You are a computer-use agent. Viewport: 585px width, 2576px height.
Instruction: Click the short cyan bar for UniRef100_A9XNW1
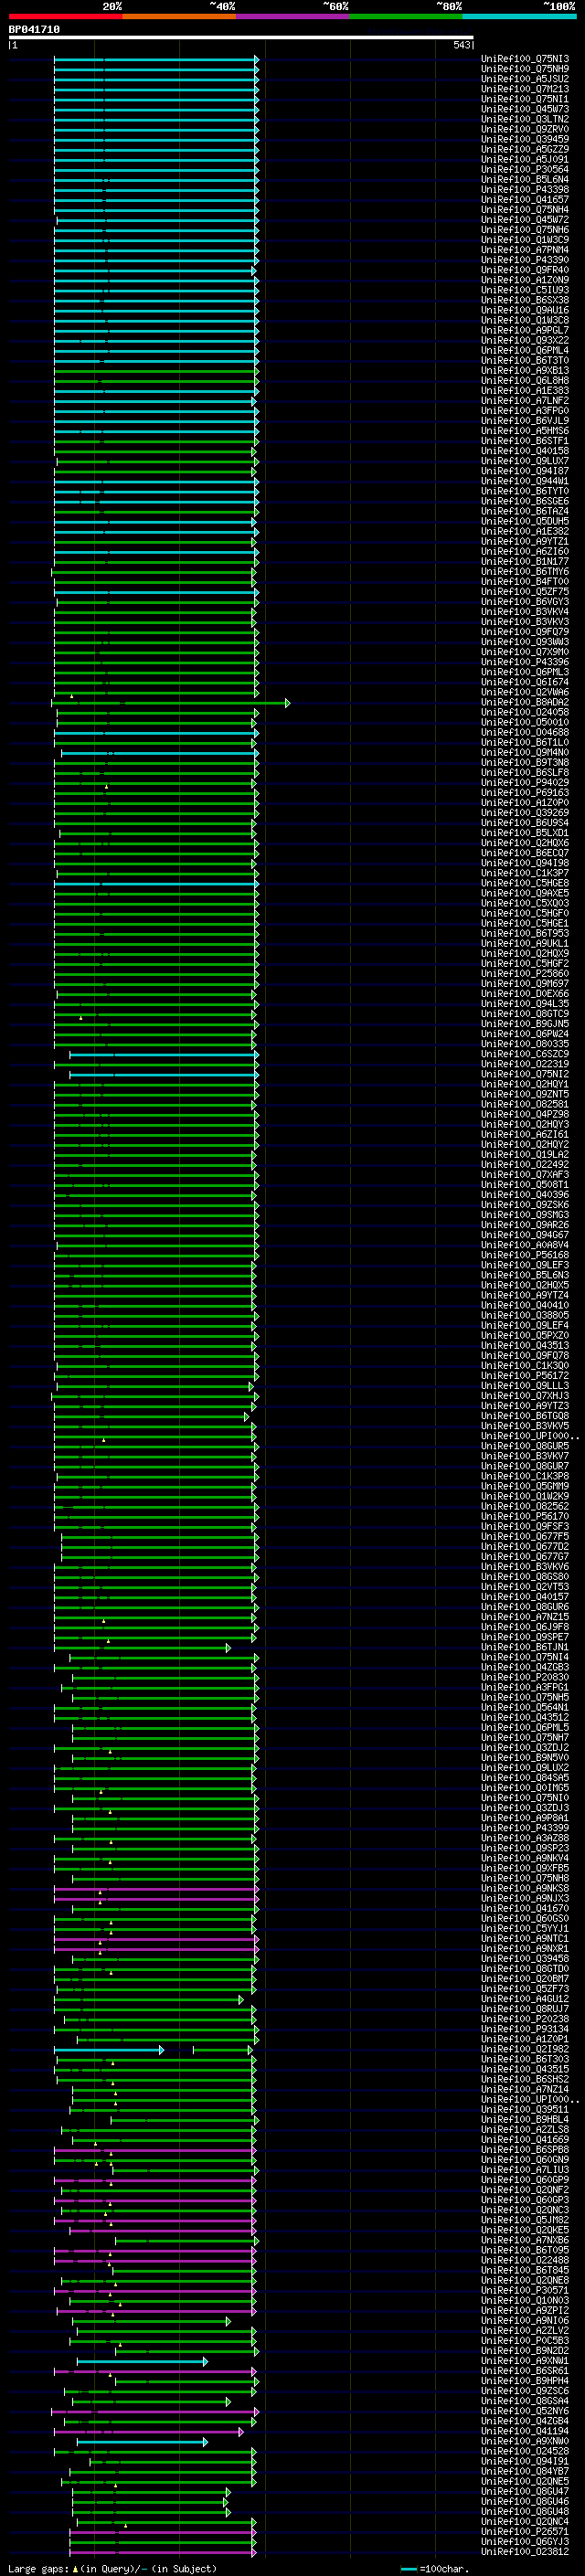[x=142, y=2361]
